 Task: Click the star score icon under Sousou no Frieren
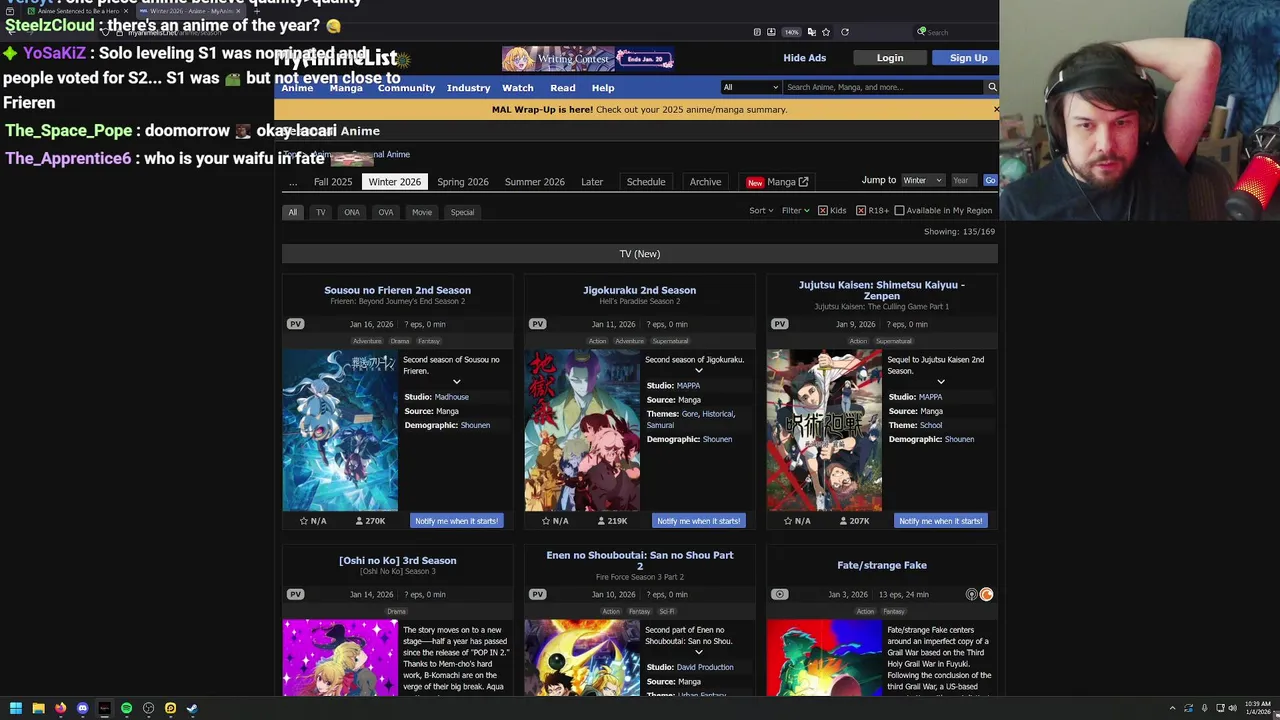pos(303,521)
